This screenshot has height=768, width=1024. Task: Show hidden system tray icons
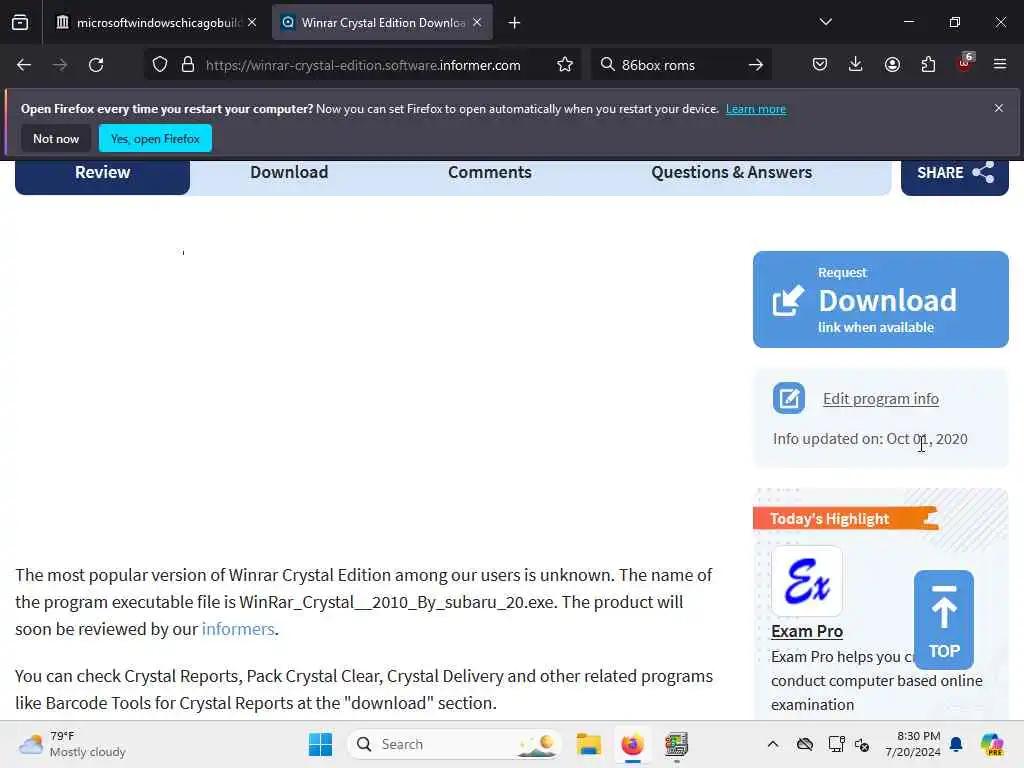tap(773, 744)
